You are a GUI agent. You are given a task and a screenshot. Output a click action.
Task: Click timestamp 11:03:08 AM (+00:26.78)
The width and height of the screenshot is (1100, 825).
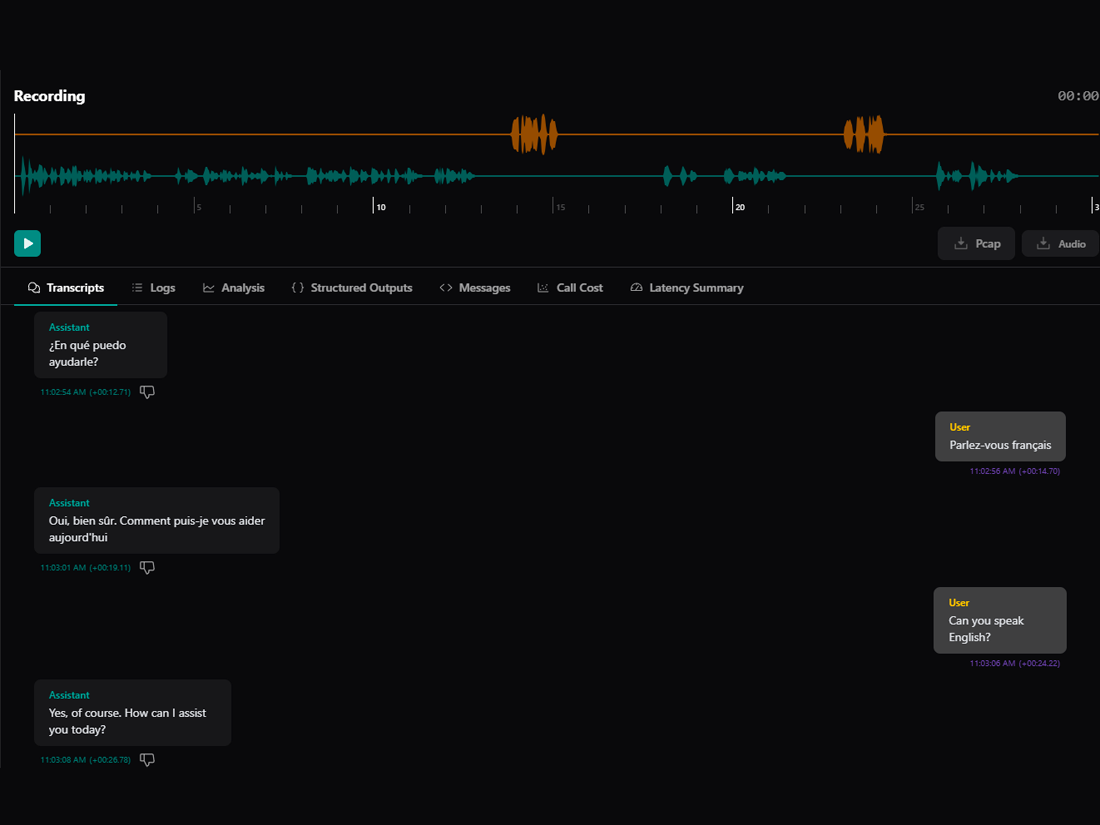click(86, 760)
